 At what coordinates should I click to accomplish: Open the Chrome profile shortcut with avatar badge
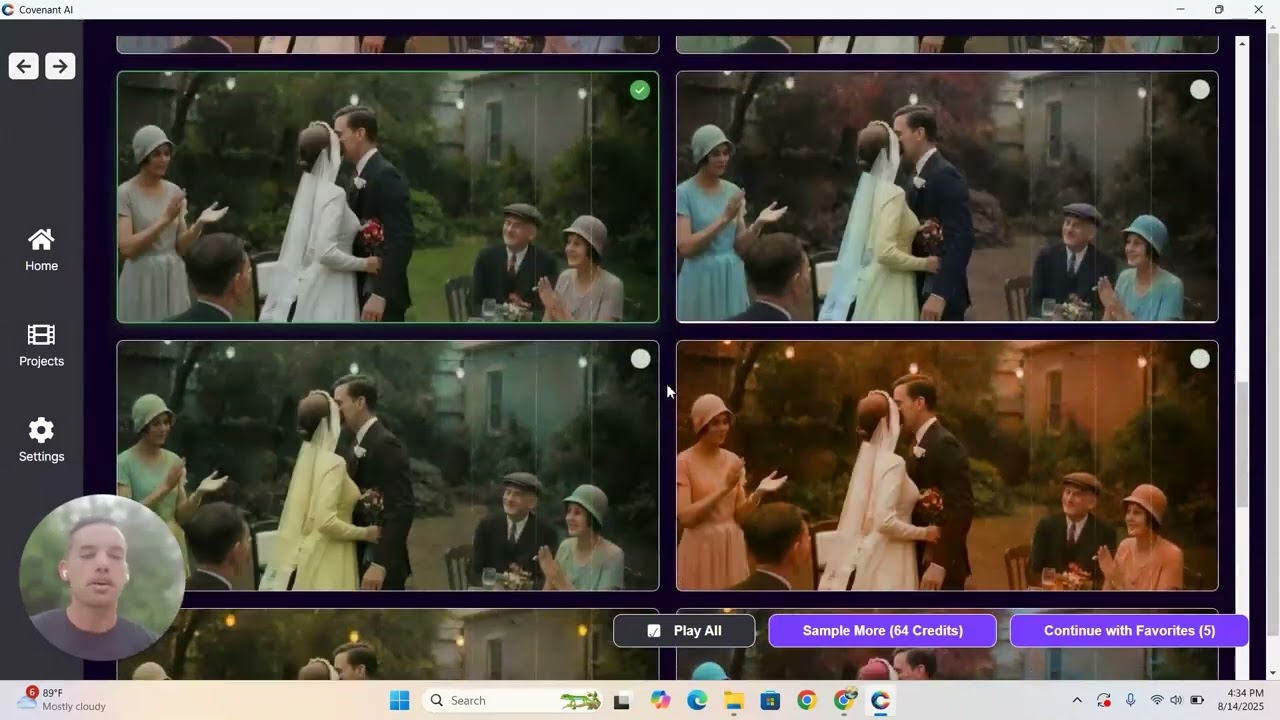(x=844, y=700)
